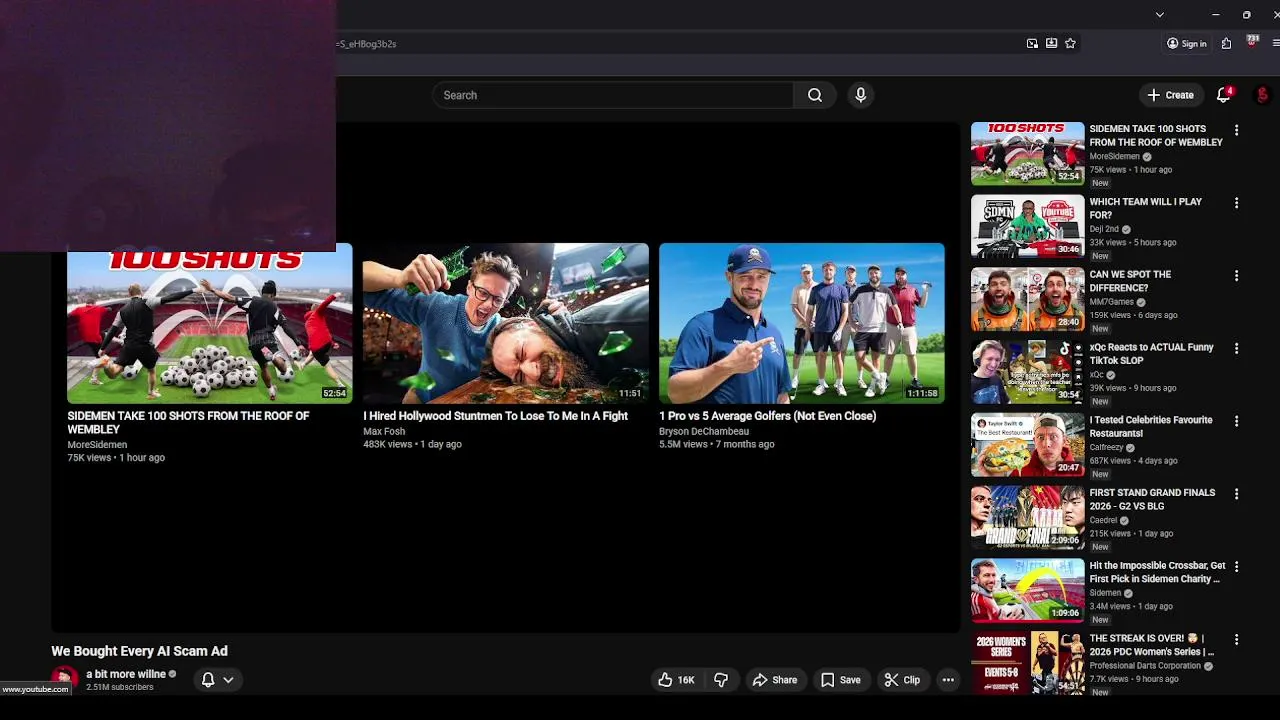The width and height of the screenshot is (1280, 720).
Task: Open sidebar thumbnail for WHICH TEAM WILL I PLAY FOR
Action: (1027, 227)
